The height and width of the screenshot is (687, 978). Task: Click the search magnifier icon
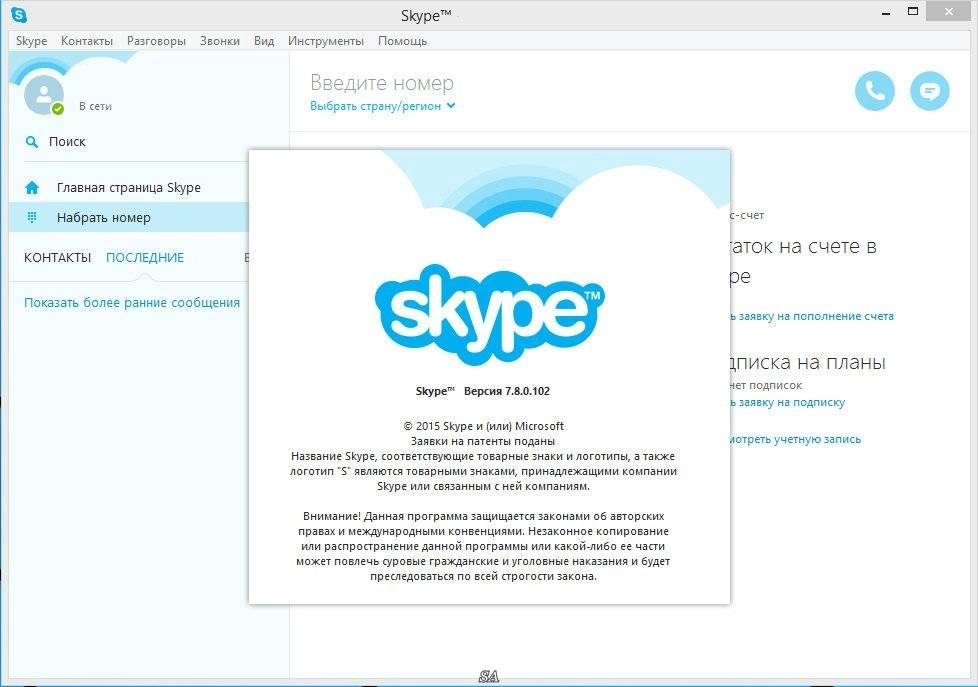click(31, 142)
